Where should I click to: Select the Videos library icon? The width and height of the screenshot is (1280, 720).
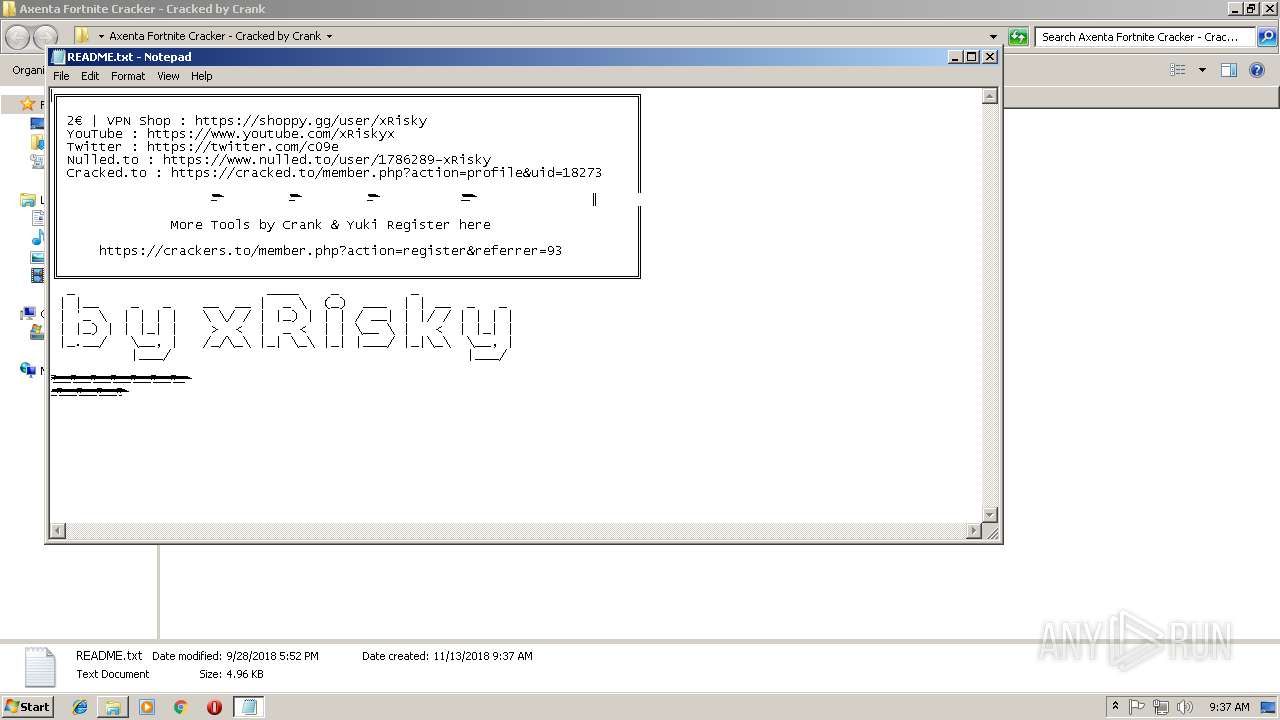coord(38,275)
